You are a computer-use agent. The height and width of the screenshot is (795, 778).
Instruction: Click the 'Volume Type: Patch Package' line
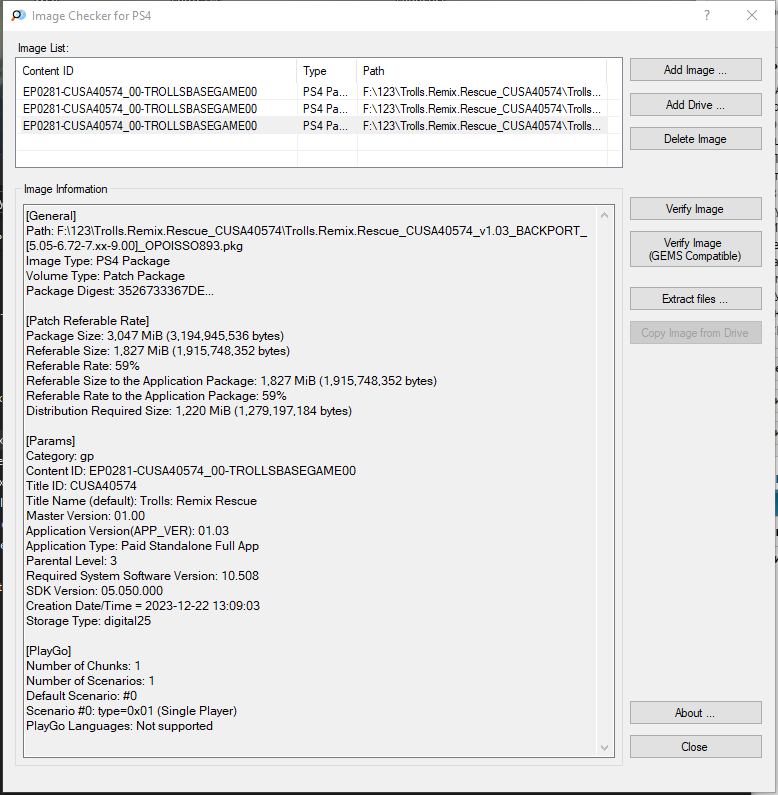105,276
